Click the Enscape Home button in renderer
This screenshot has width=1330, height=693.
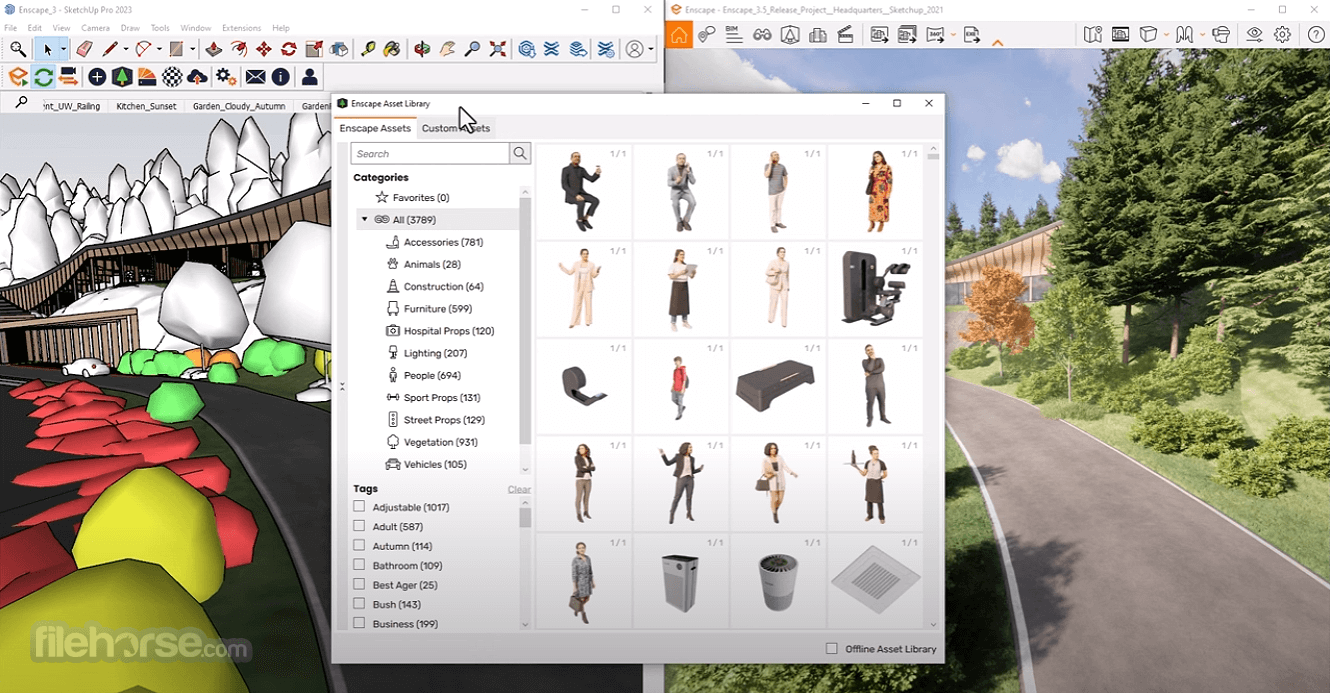pos(679,35)
